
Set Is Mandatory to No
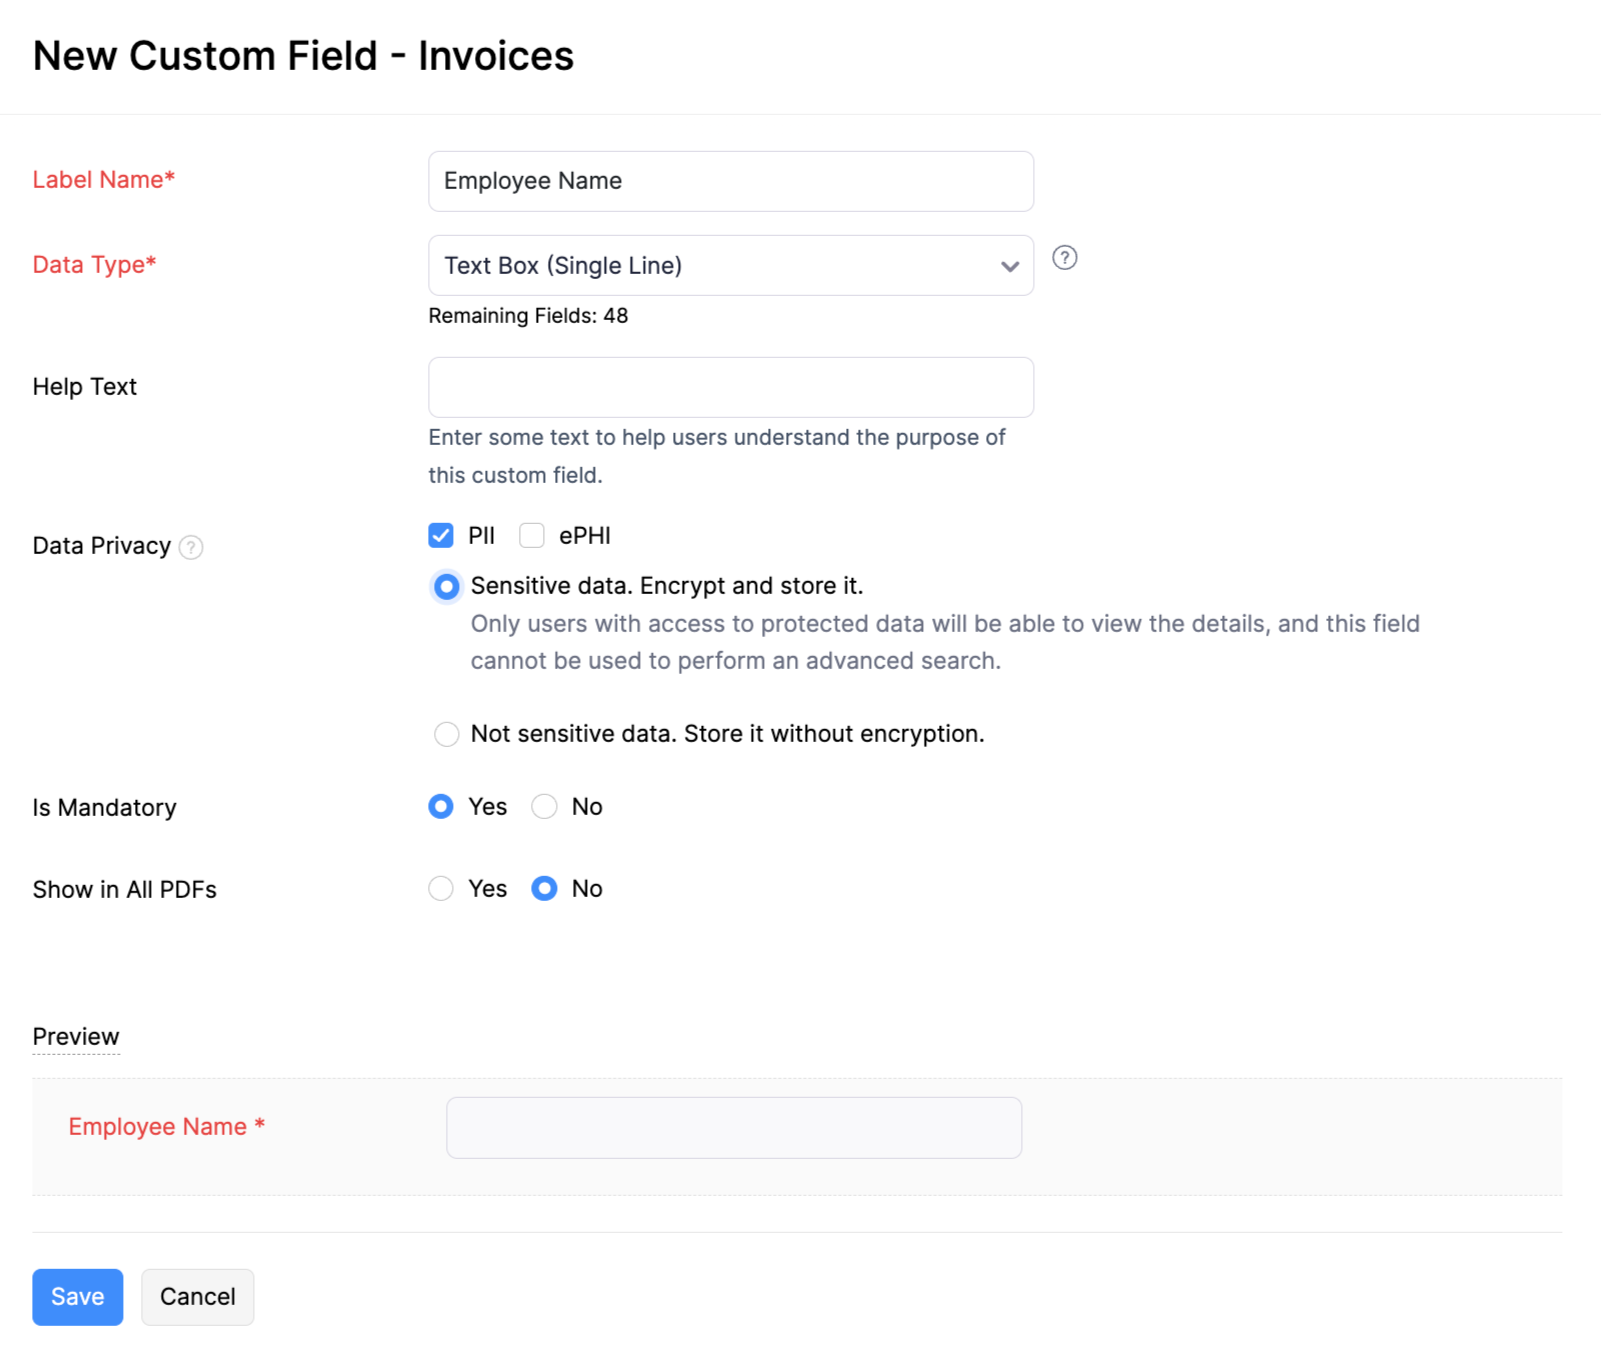click(543, 807)
